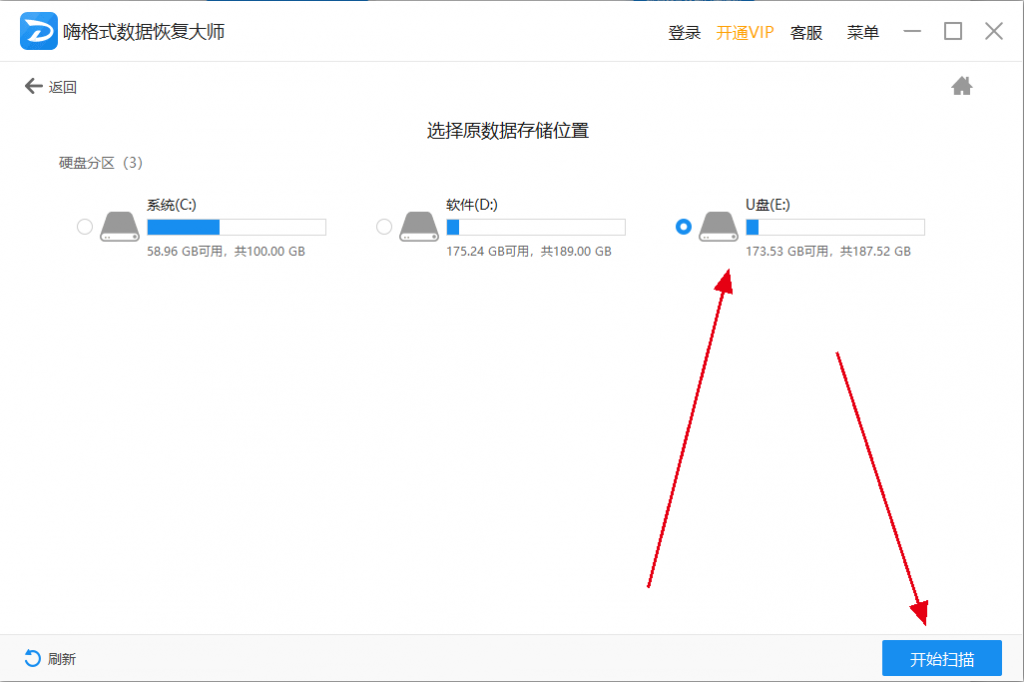Select the 系统(C:) radio button
Screen dimensions: 1024x682
click(x=85, y=227)
